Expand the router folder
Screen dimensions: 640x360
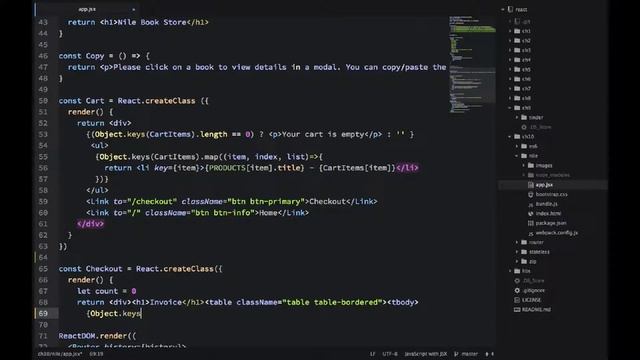[x=517, y=242]
